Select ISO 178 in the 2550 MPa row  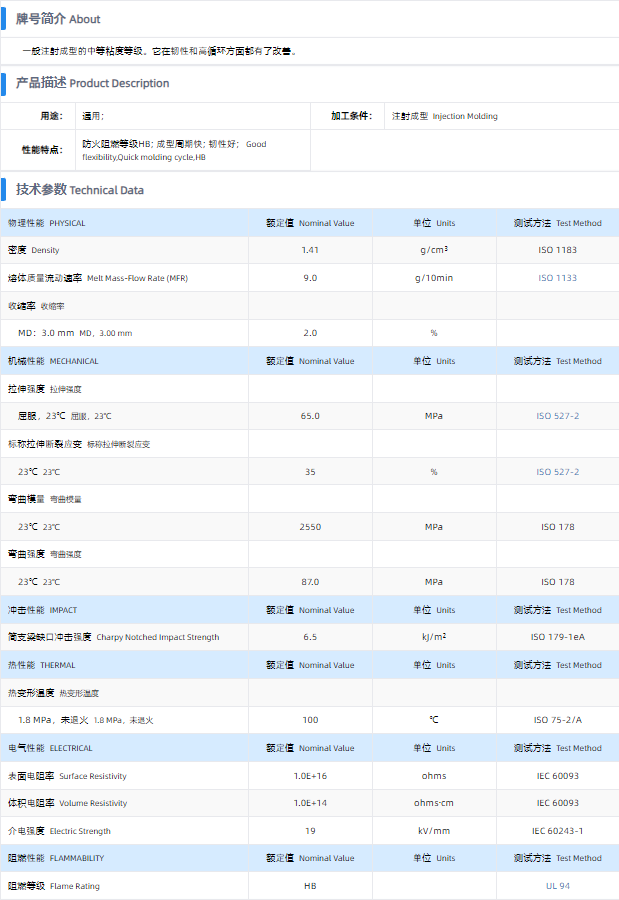click(557, 526)
